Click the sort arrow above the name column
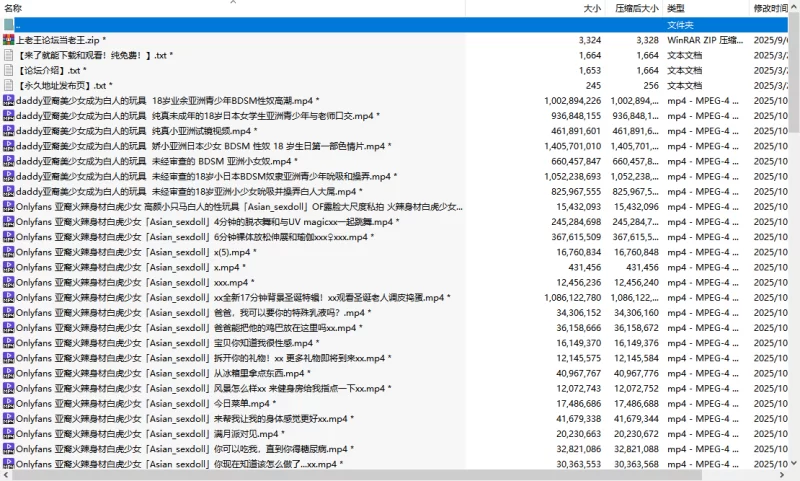 (x=232, y=2)
